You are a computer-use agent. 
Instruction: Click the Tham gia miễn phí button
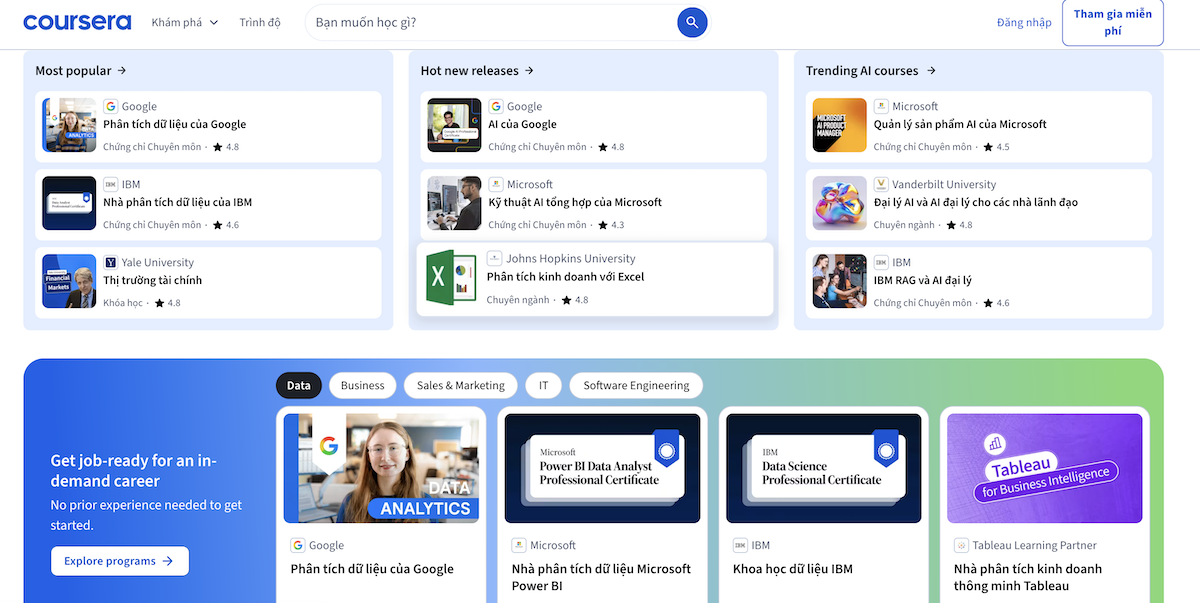coord(1113,22)
